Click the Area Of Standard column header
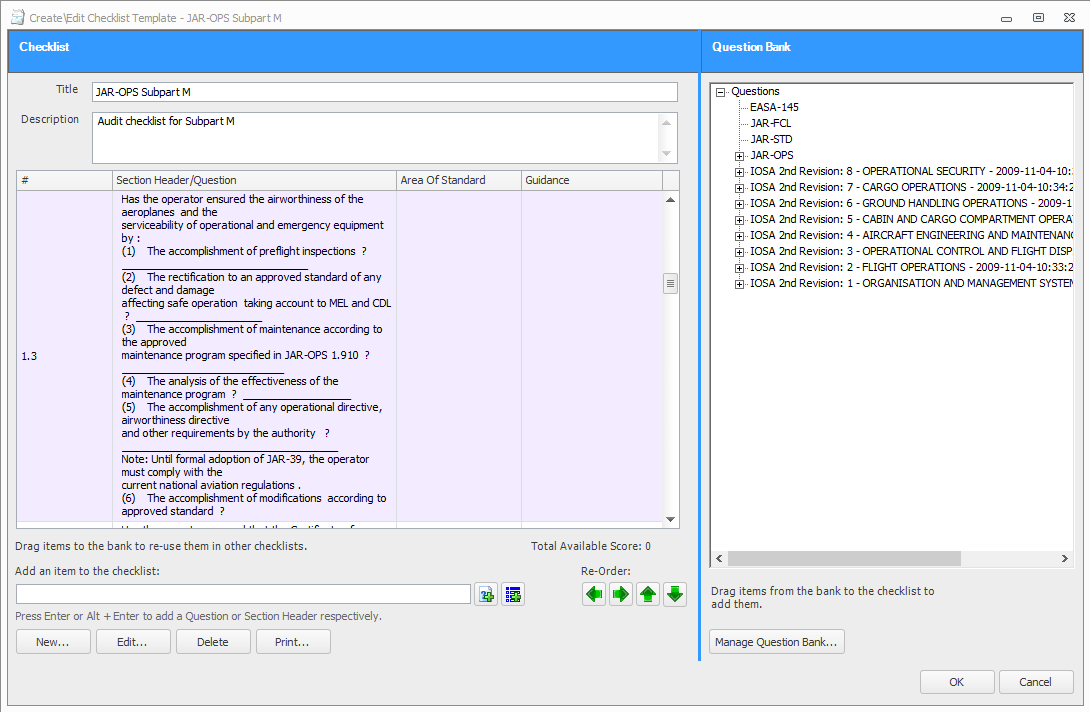The width and height of the screenshot is (1091, 715). [x=459, y=180]
